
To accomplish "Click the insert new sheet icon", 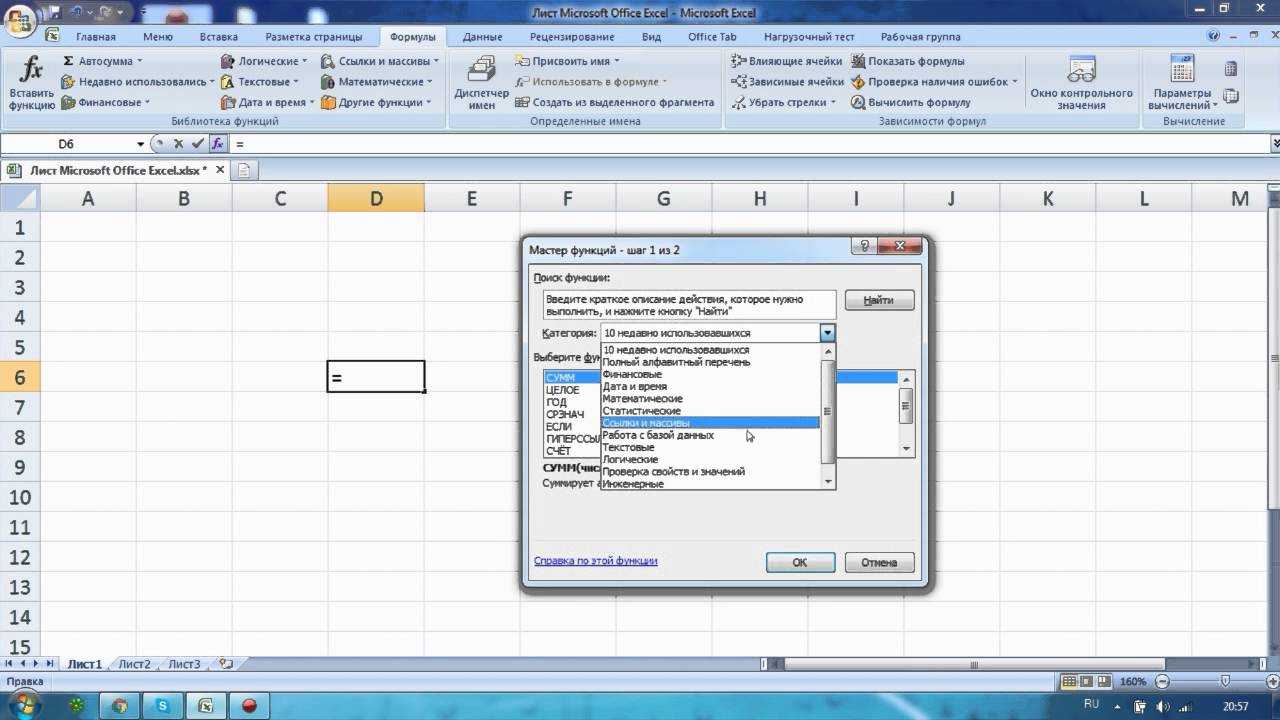I will [226, 664].
